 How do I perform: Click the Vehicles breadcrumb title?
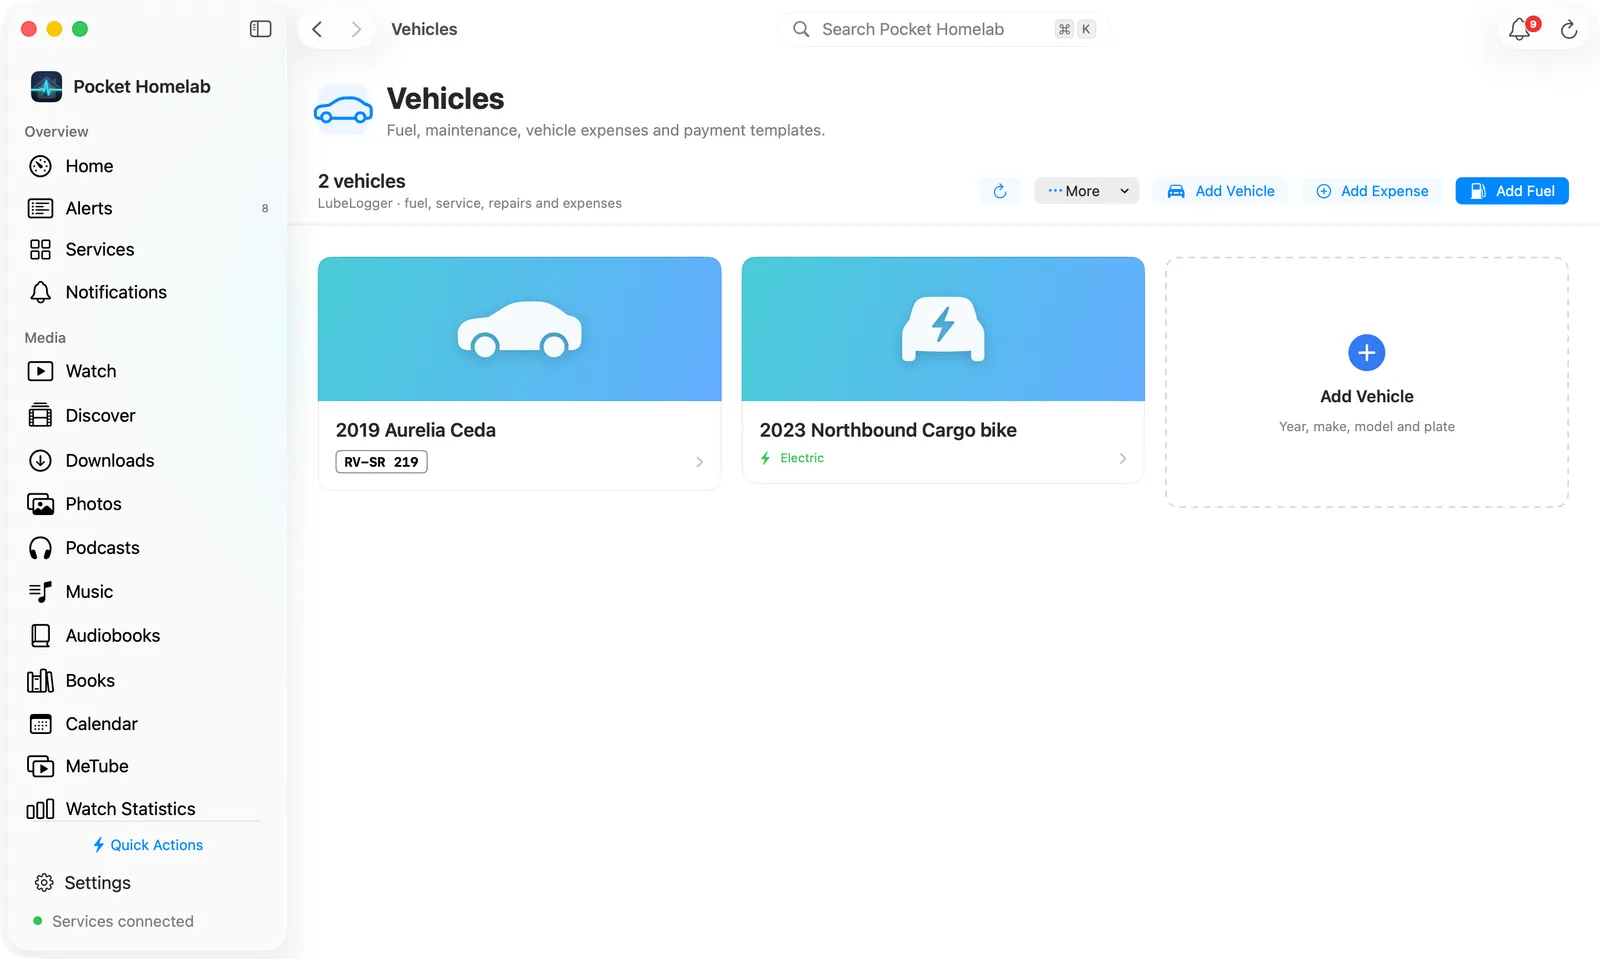(424, 29)
